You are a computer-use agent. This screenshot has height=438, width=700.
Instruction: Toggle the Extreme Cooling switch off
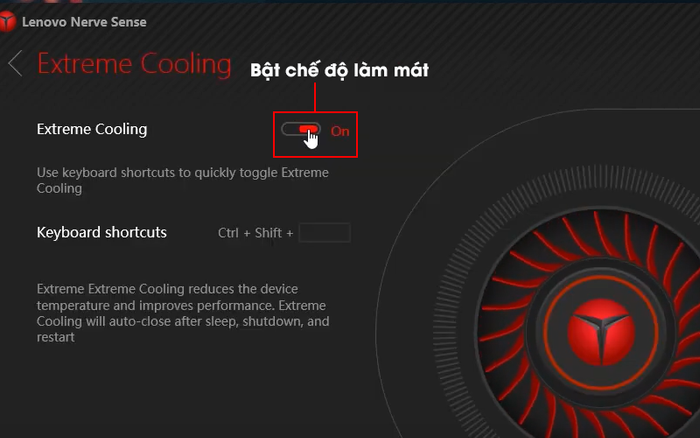tap(301, 129)
